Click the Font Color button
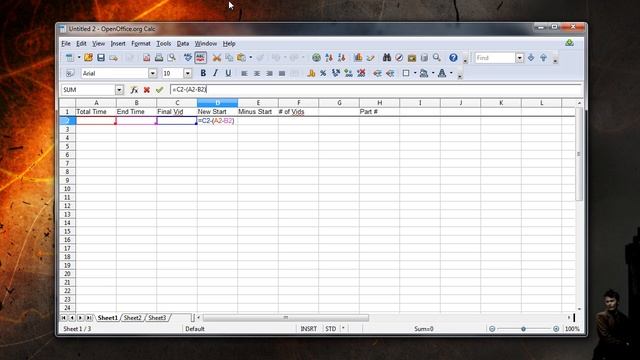Image resolution: width=640 pixels, height=360 pixels. (442, 73)
